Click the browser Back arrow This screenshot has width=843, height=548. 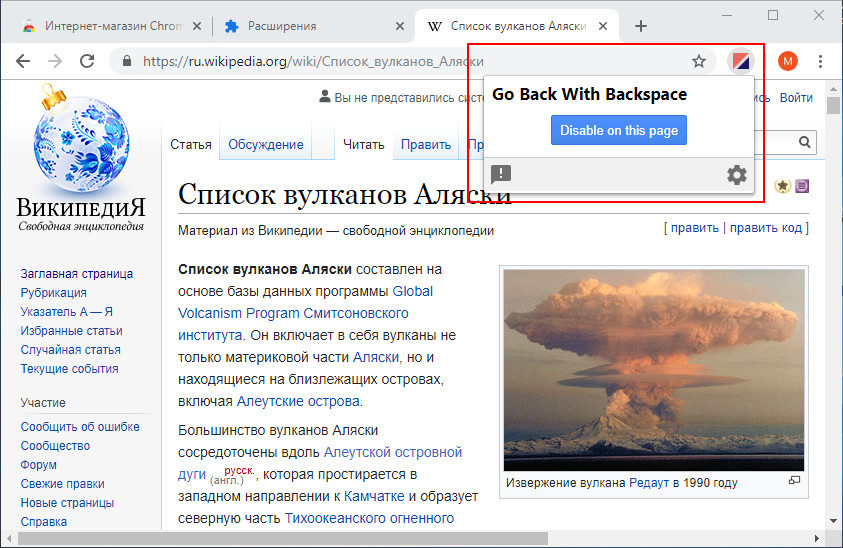tap(23, 61)
